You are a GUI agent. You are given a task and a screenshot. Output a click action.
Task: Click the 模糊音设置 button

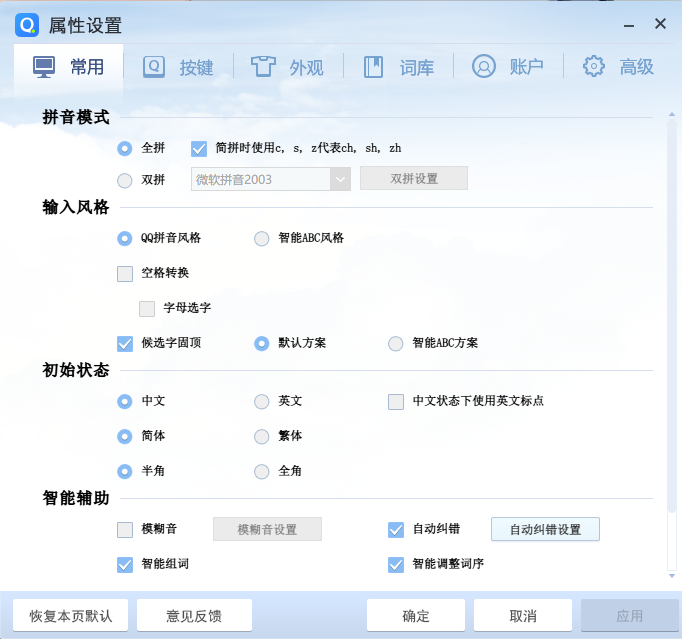pyautogui.click(x=267, y=529)
